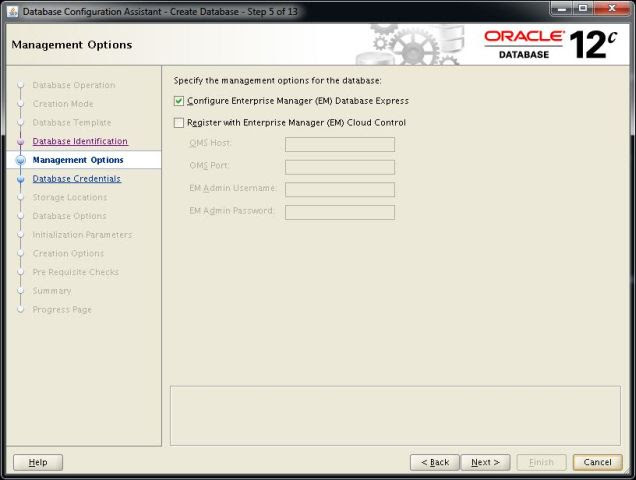Go to Database Credentials step

pos(77,179)
